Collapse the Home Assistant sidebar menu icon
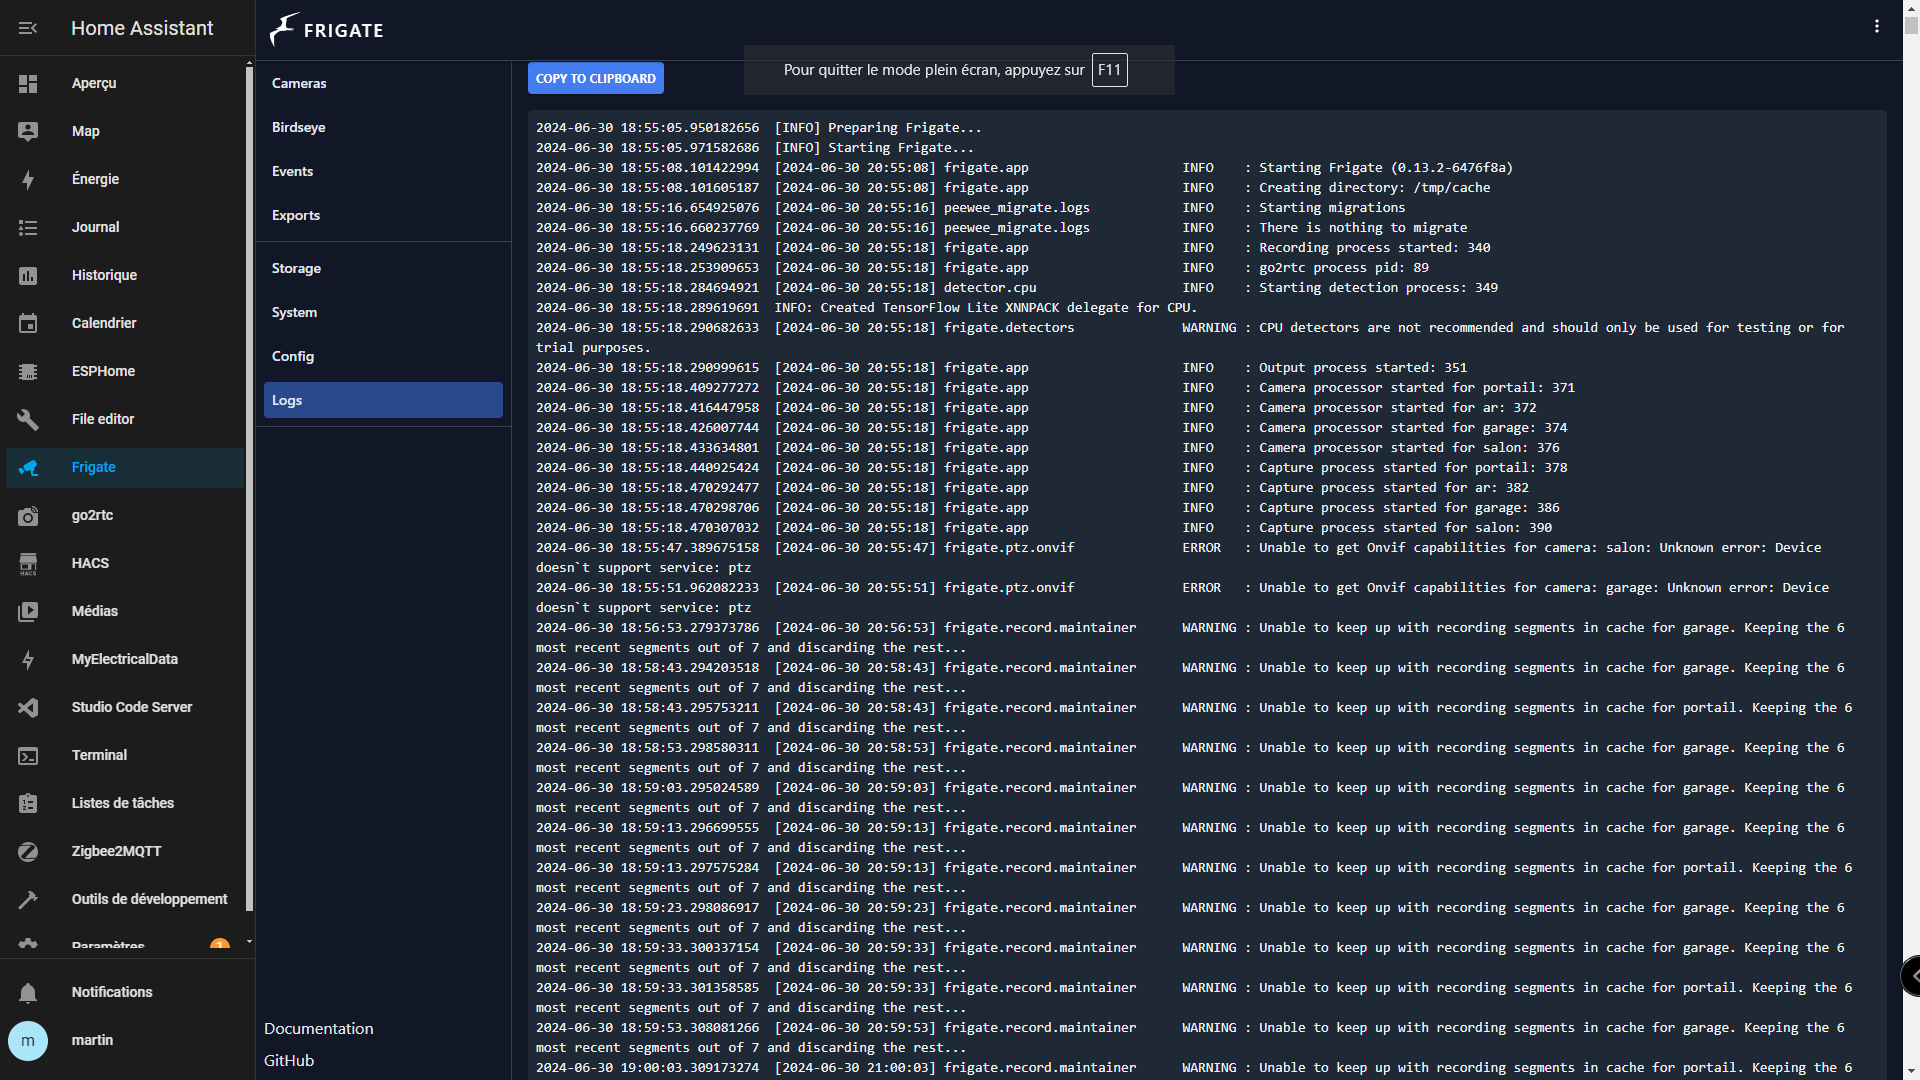Viewport: 1920px width, 1080px height. pos(28,28)
